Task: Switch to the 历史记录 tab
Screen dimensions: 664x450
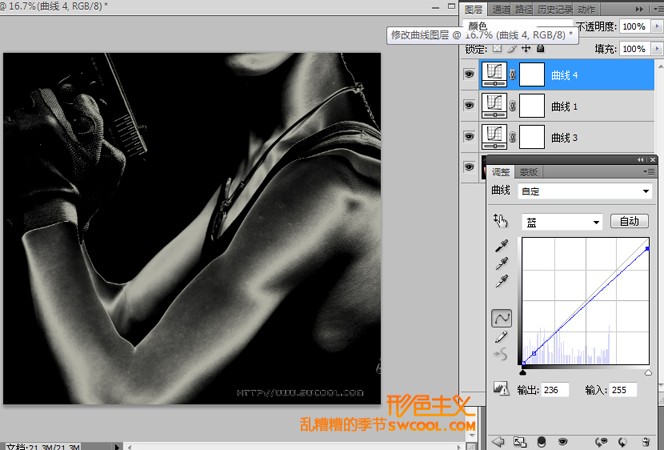Action: [555, 9]
